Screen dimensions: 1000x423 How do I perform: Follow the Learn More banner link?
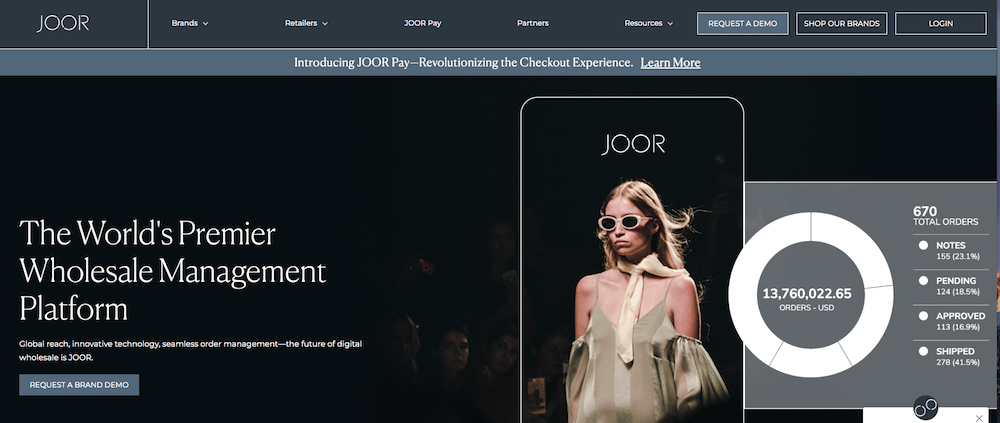pos(670,63)
